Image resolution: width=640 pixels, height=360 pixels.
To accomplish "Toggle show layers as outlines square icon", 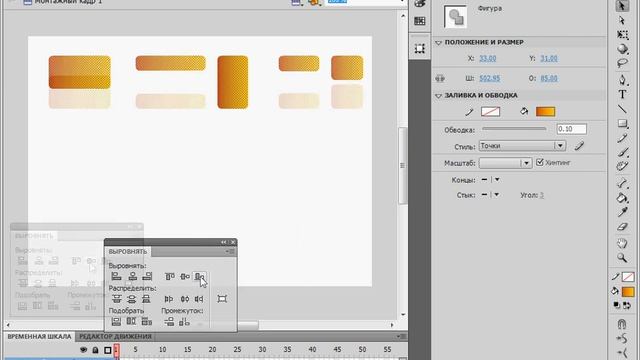I will click(x=107, y=350).
